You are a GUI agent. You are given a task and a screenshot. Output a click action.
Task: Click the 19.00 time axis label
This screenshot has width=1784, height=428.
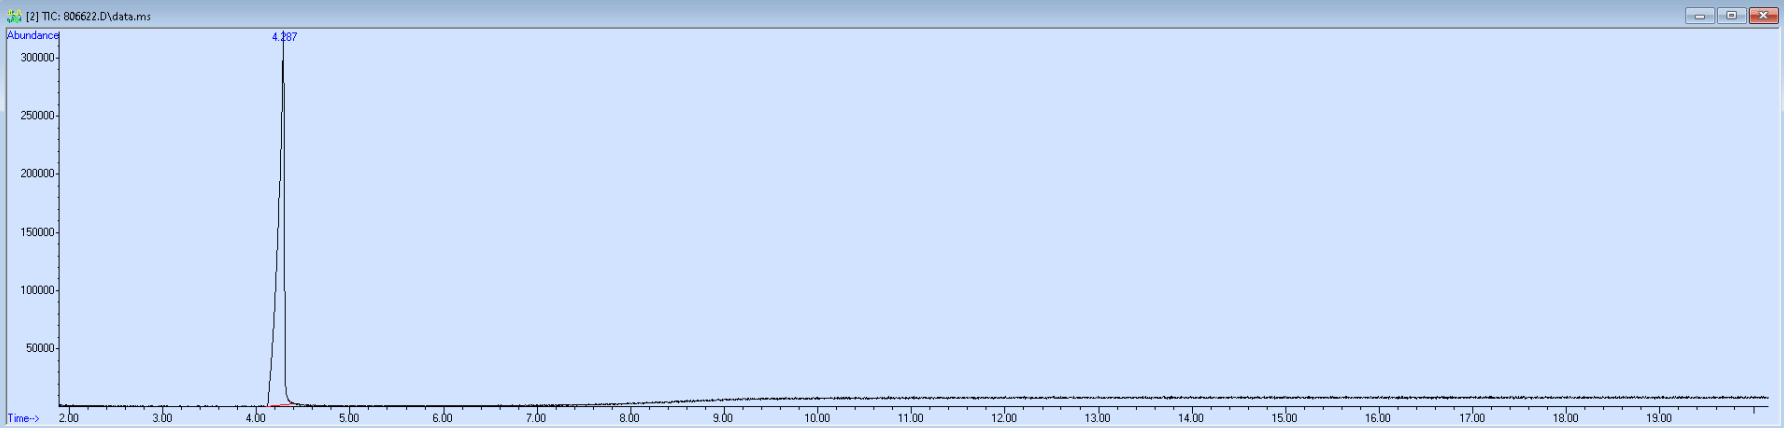[1659, 418]
